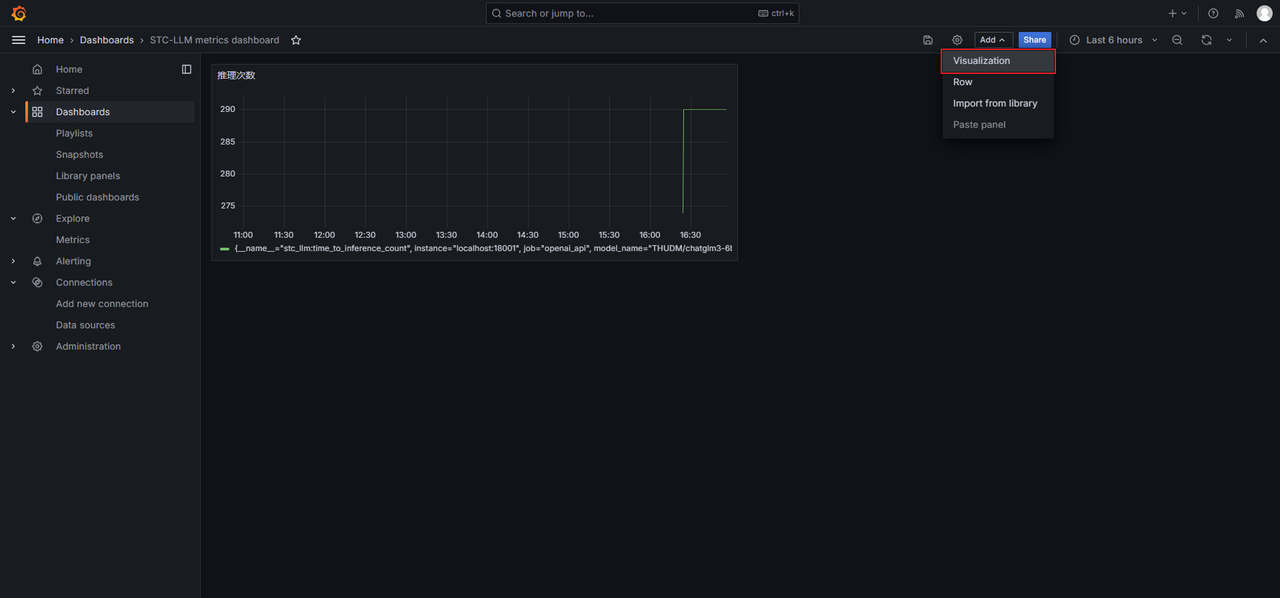Choose Import from library menu item

click(995, 103)
